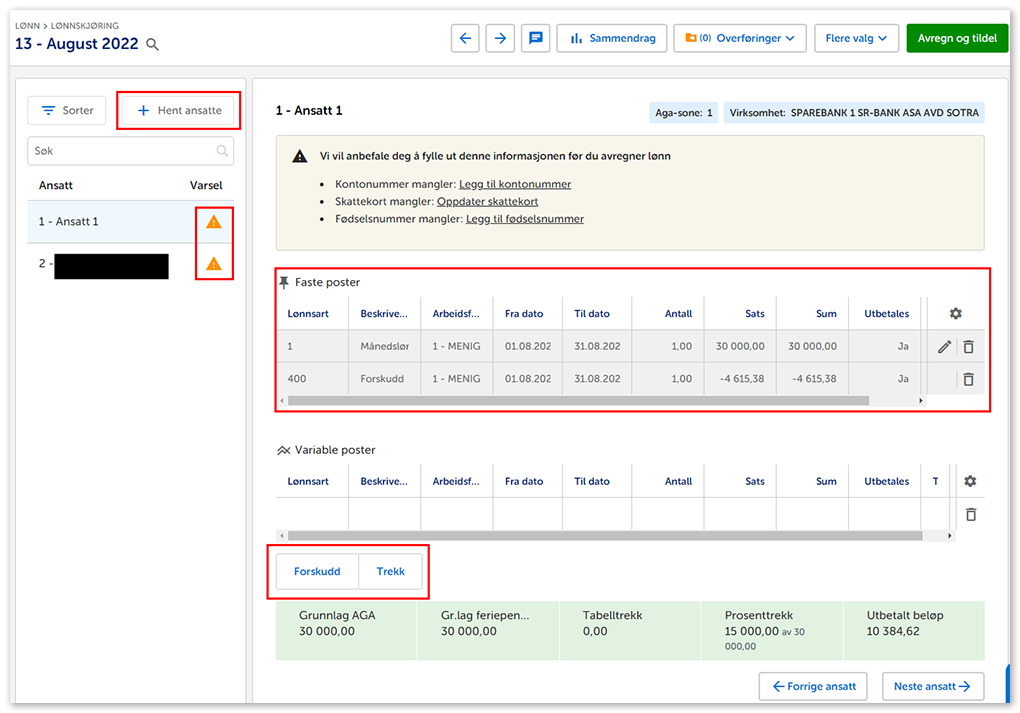Screen dimensions: 1020x713
Task: Delete the Forskudd row using trash icon
Action: pyautogui.click(x=968, y=379)
